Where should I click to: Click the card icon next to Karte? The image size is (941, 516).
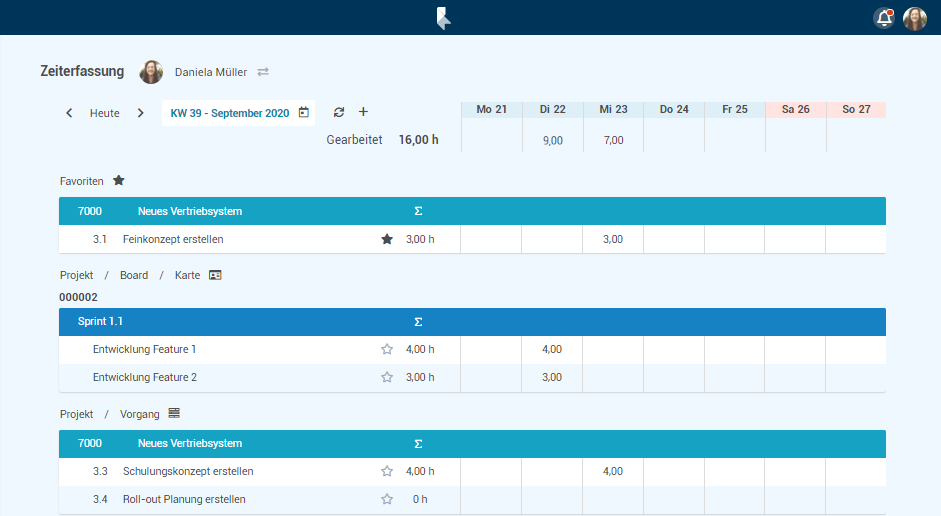click(215, 275)
